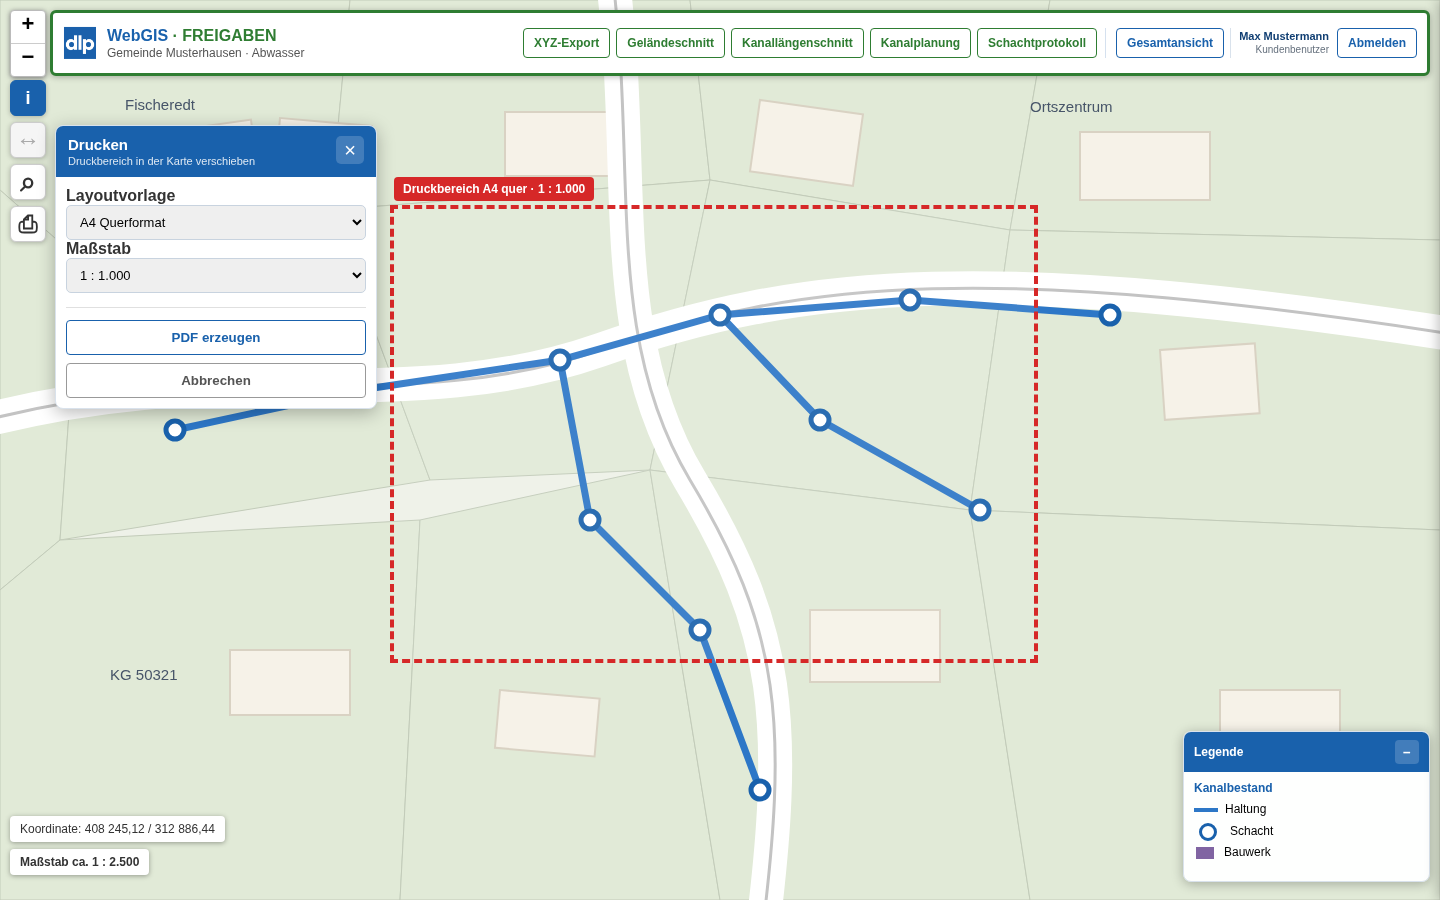
Task: Select the measure distance arrow tool
Action: 28,140
